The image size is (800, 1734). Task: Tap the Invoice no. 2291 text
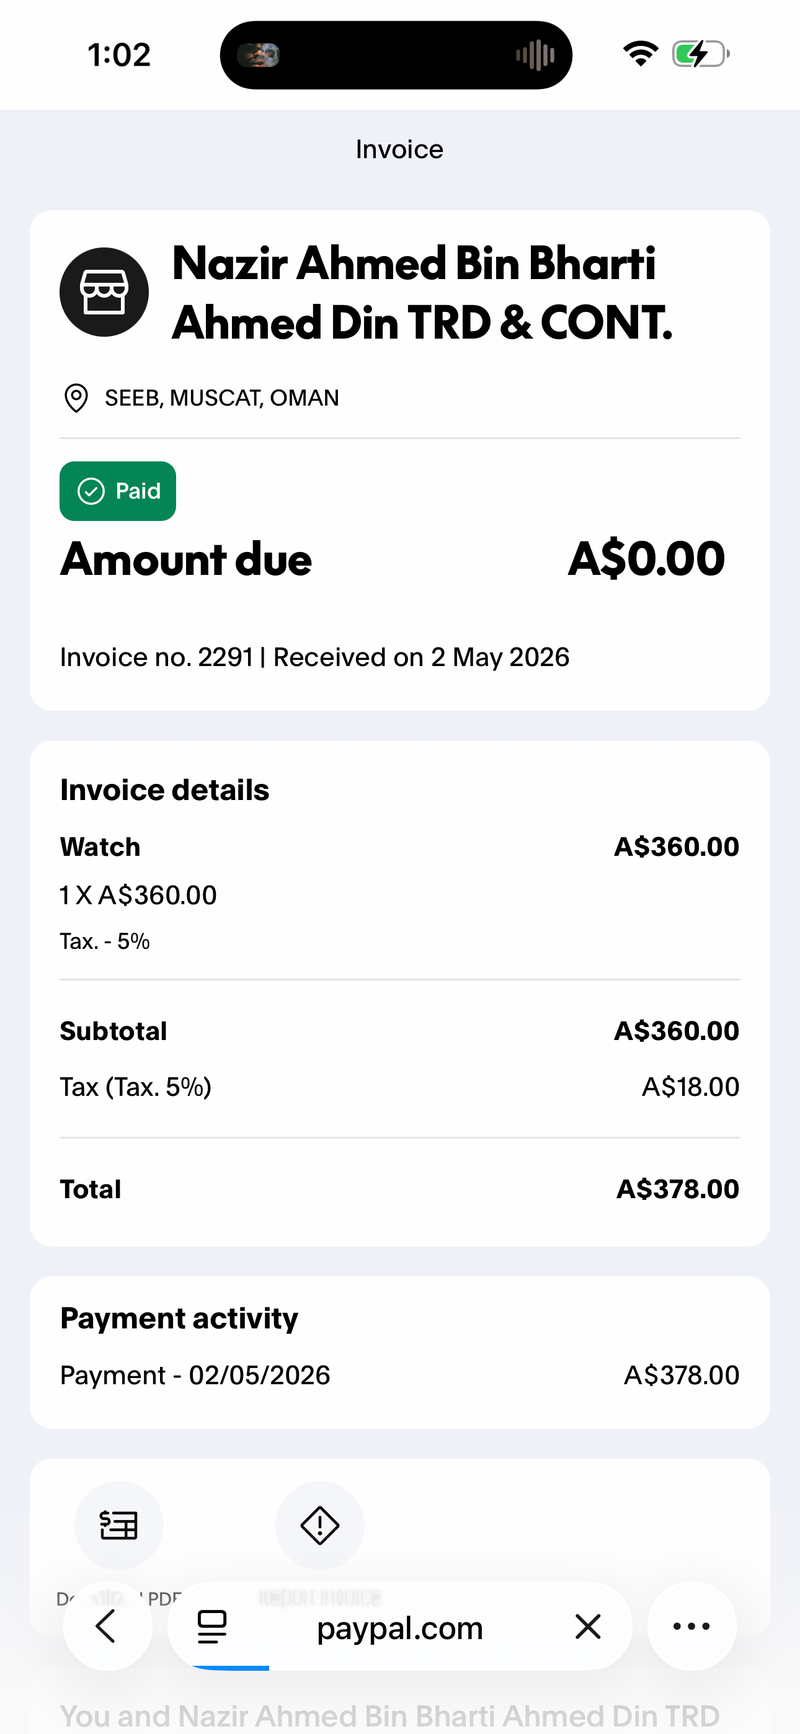click(157, 657)
